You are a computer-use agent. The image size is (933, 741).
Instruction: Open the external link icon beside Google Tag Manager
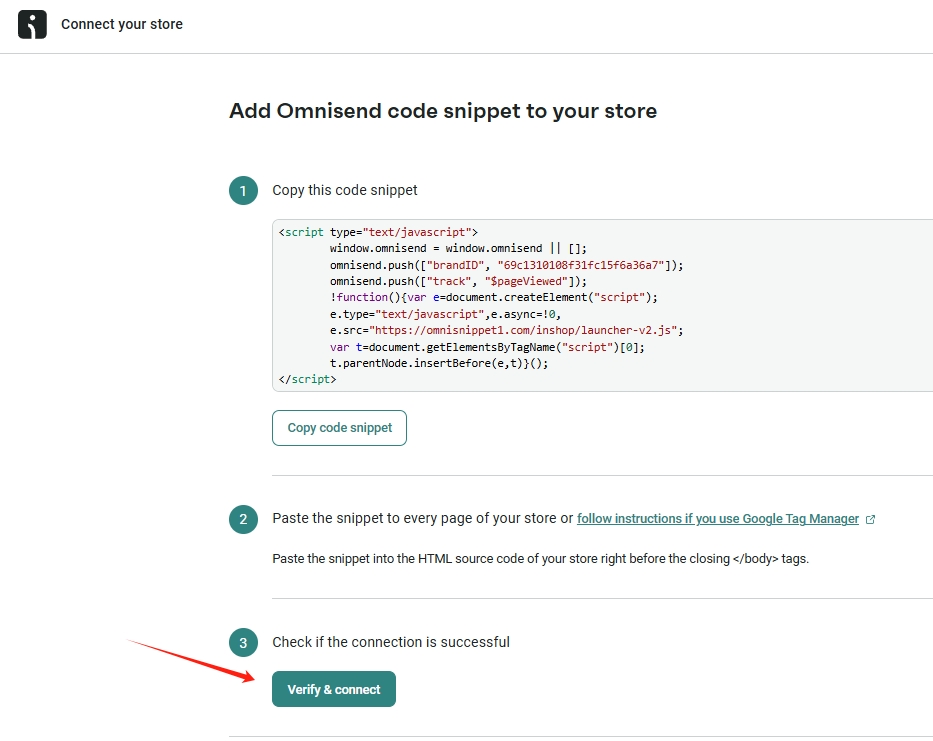pyautogui.click(x=870, y=520)
